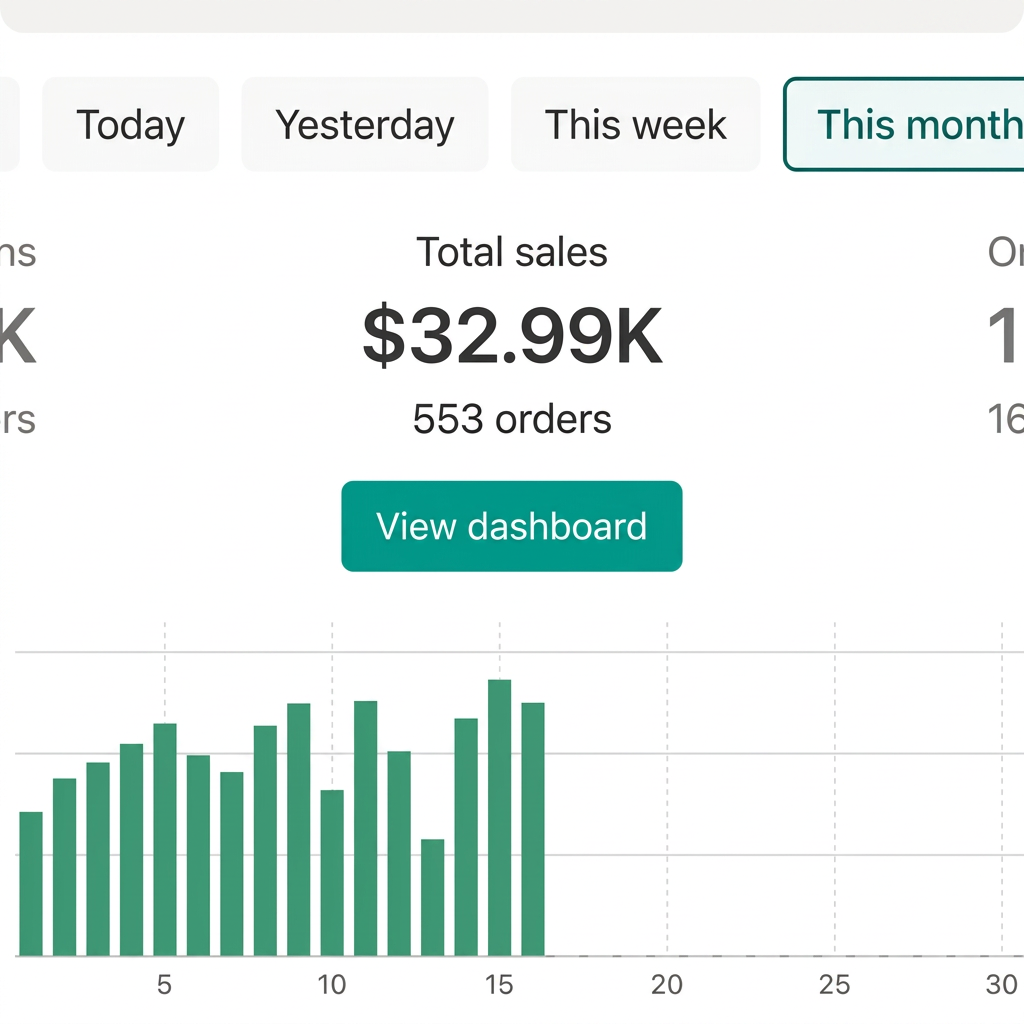Screen dimensions: 1024x1024
Task: Click the x-axis label 20
Action: tap(667, 985)
